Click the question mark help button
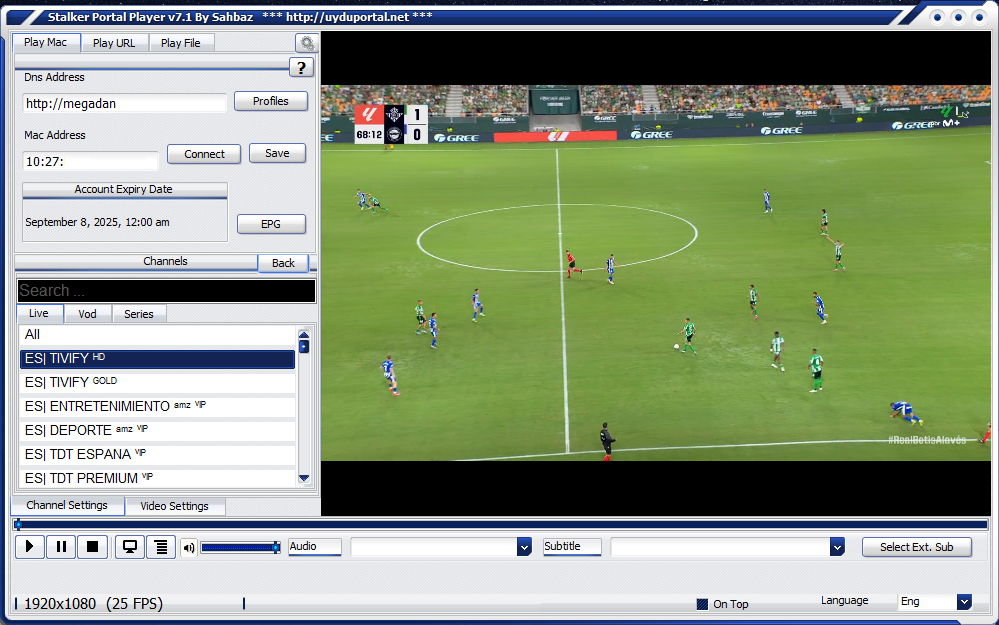This screenshot has height=625, width=999. 301,67
